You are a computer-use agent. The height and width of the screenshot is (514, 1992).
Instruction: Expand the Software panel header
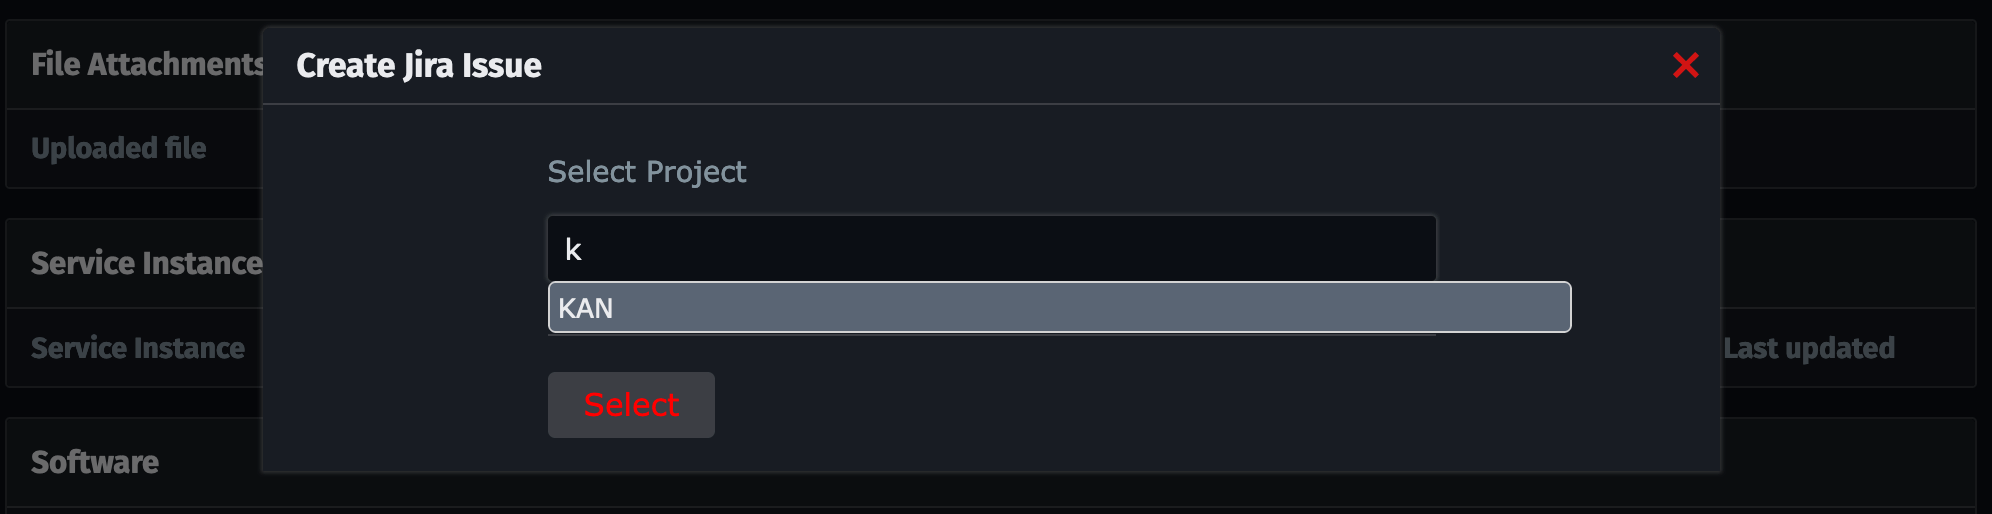tap(95, 463)
